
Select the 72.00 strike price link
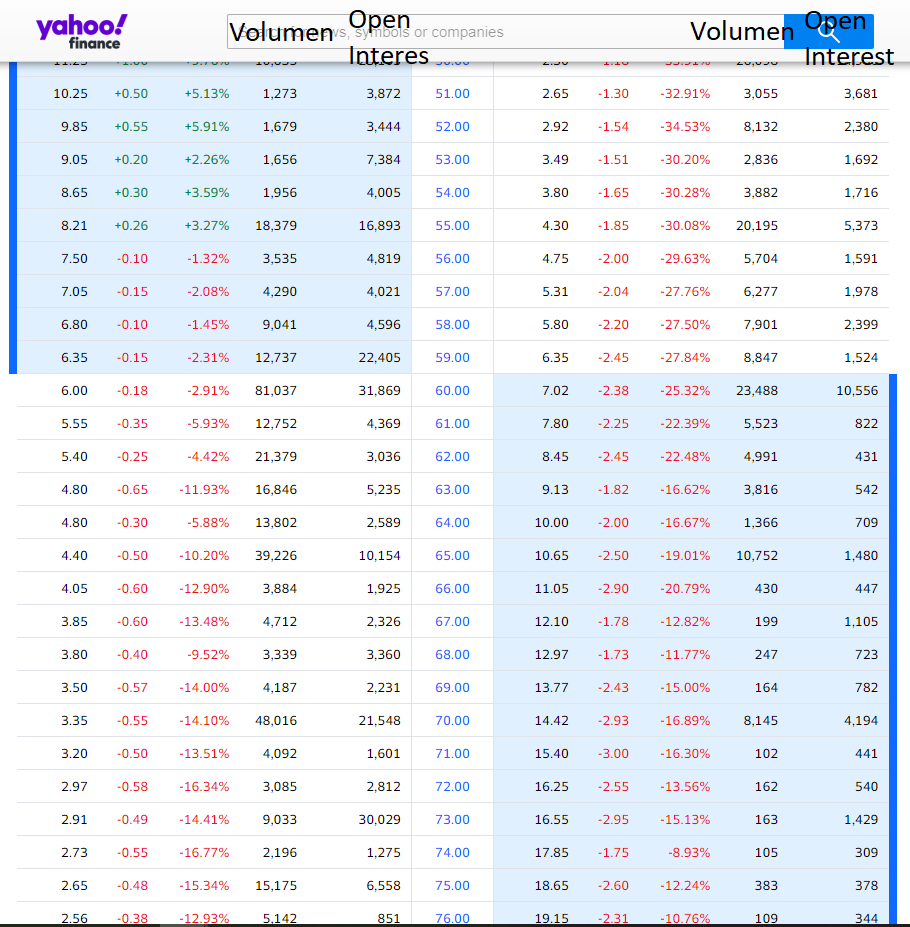[452, 786]
